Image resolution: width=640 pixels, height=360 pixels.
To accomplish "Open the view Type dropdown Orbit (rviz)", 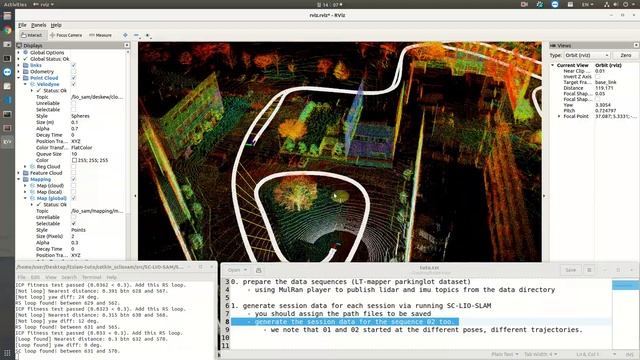I will pyautogui.click(x=587, y=55).
